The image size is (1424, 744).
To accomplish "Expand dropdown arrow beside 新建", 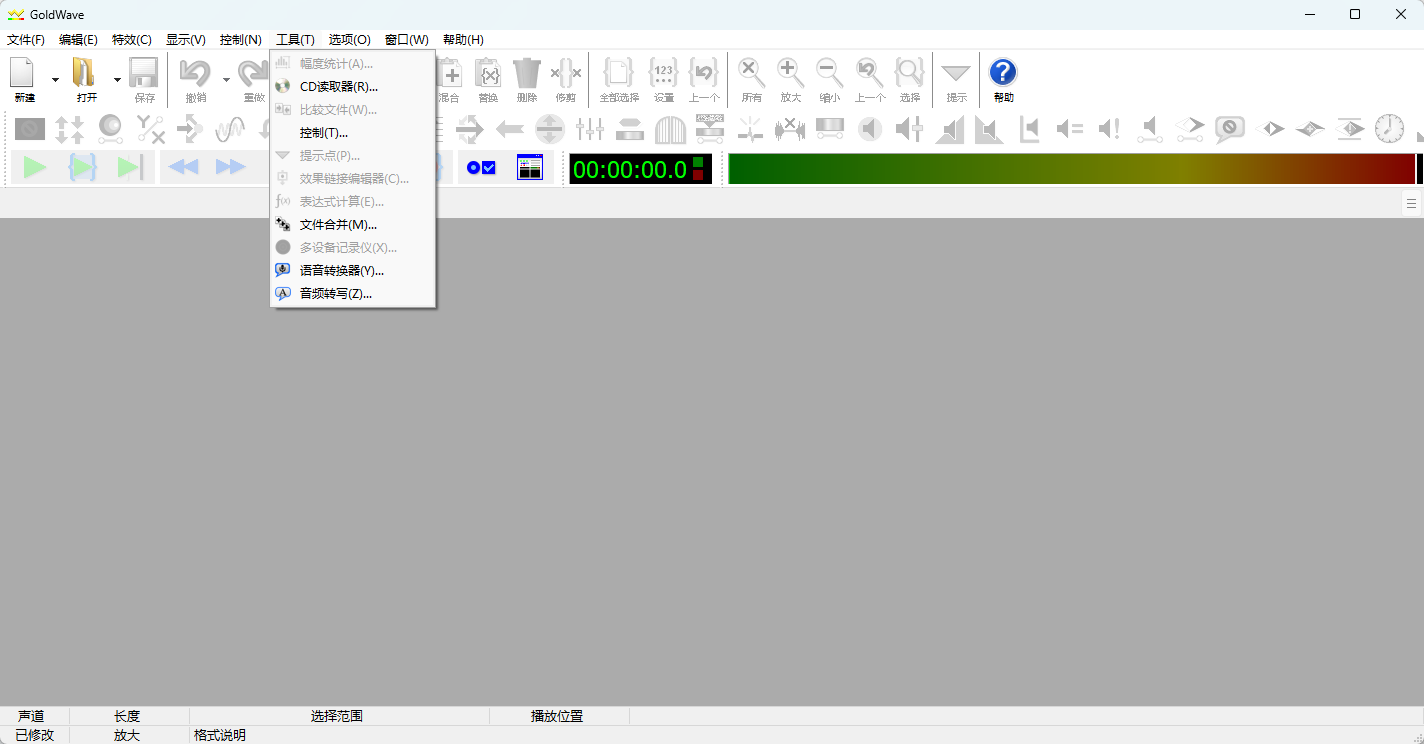I will point(55,79).
